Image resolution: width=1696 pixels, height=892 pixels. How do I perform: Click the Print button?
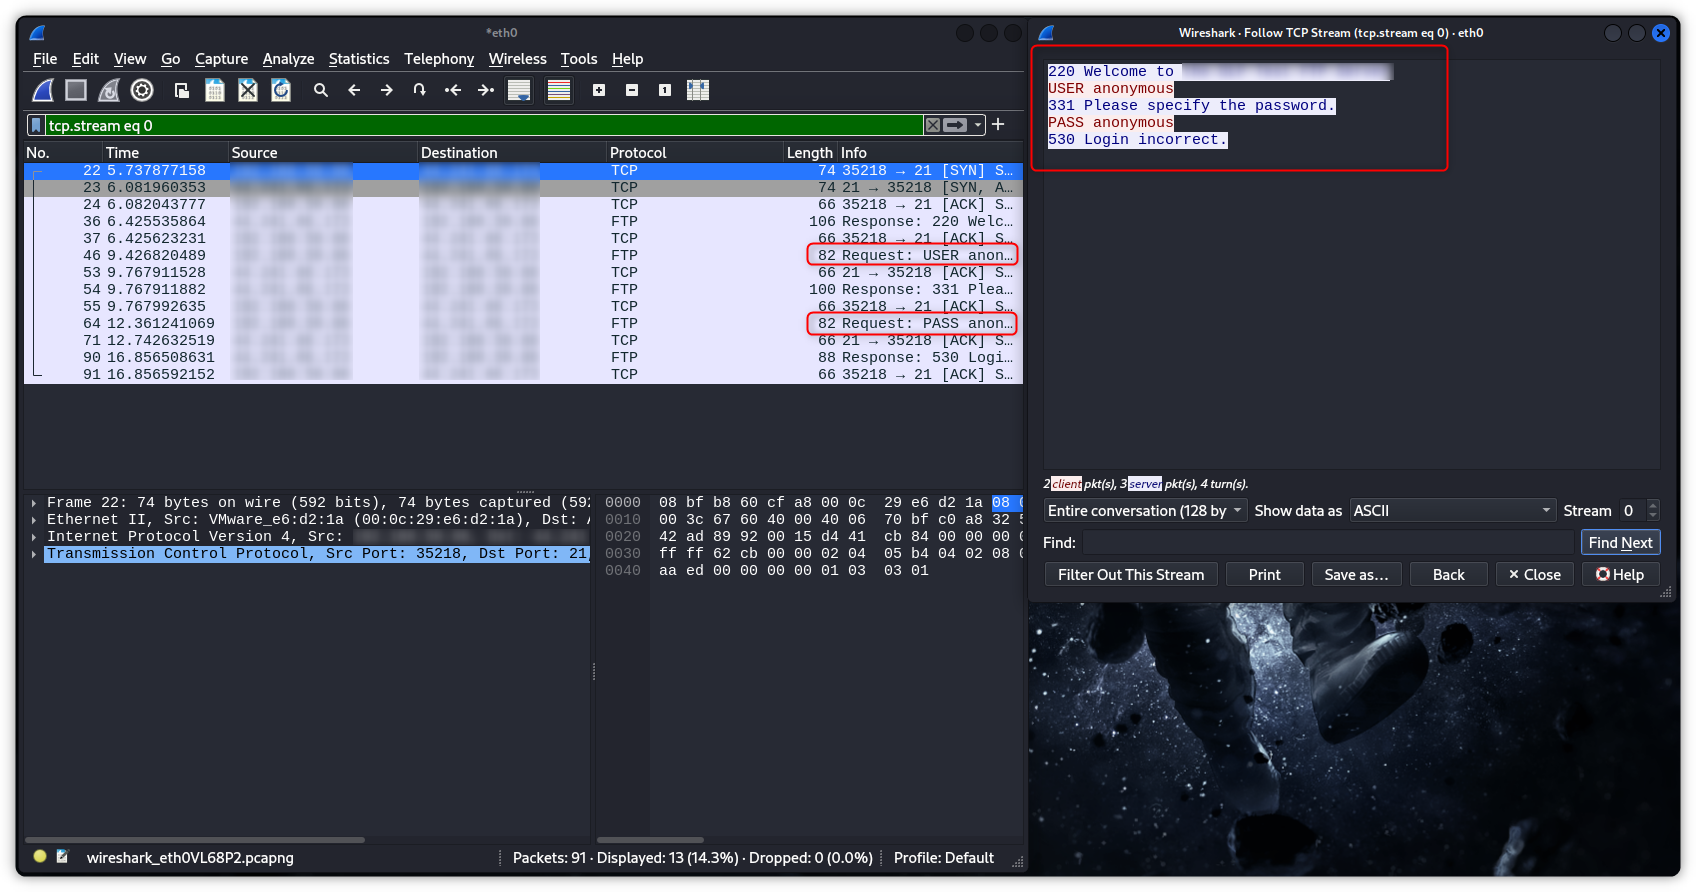pyautogui.click(x=1264, y=575)
